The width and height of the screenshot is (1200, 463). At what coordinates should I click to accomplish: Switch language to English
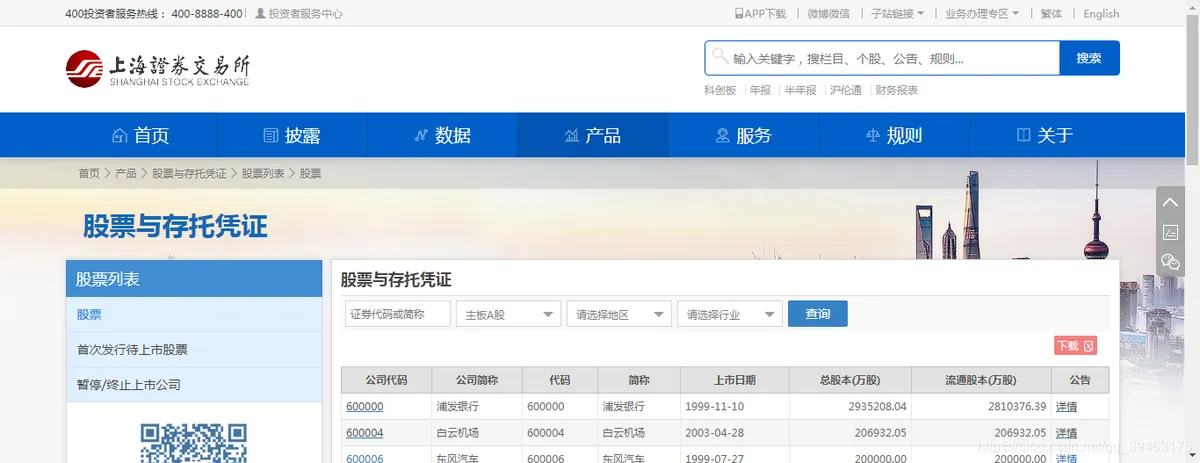click(1101, 14)
